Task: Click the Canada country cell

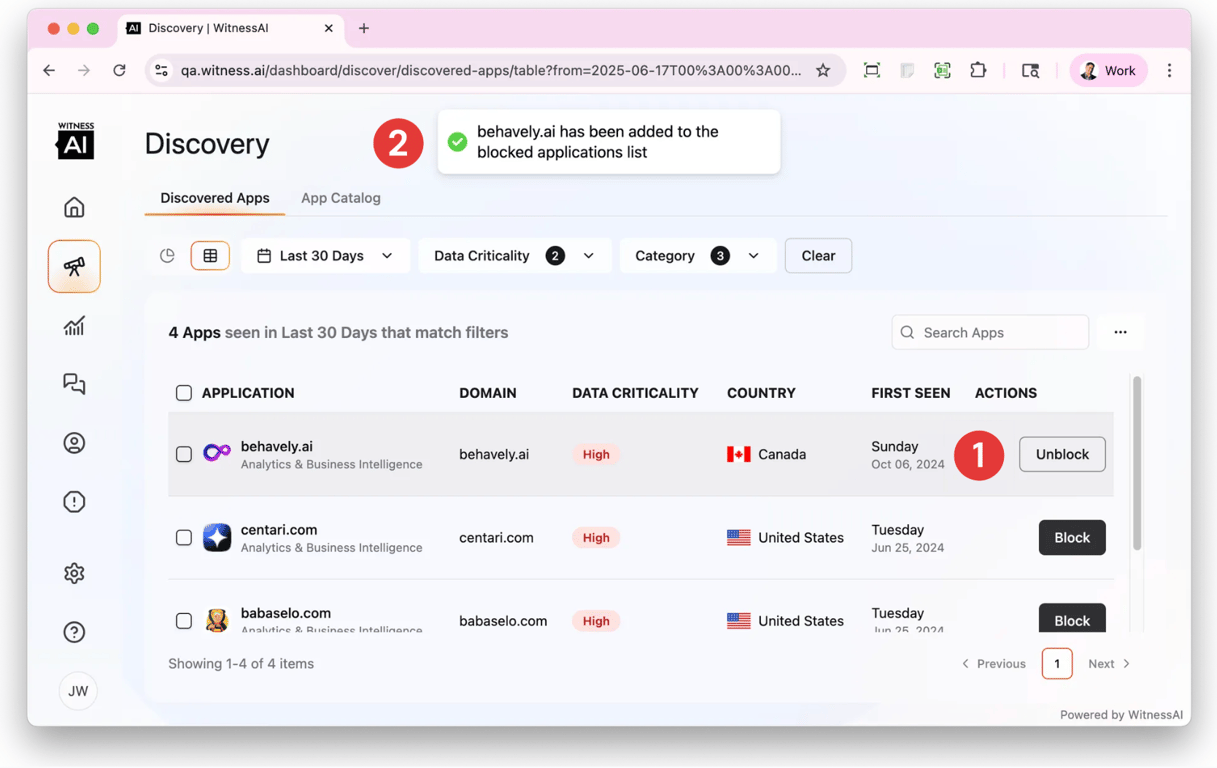Action: 767,454
